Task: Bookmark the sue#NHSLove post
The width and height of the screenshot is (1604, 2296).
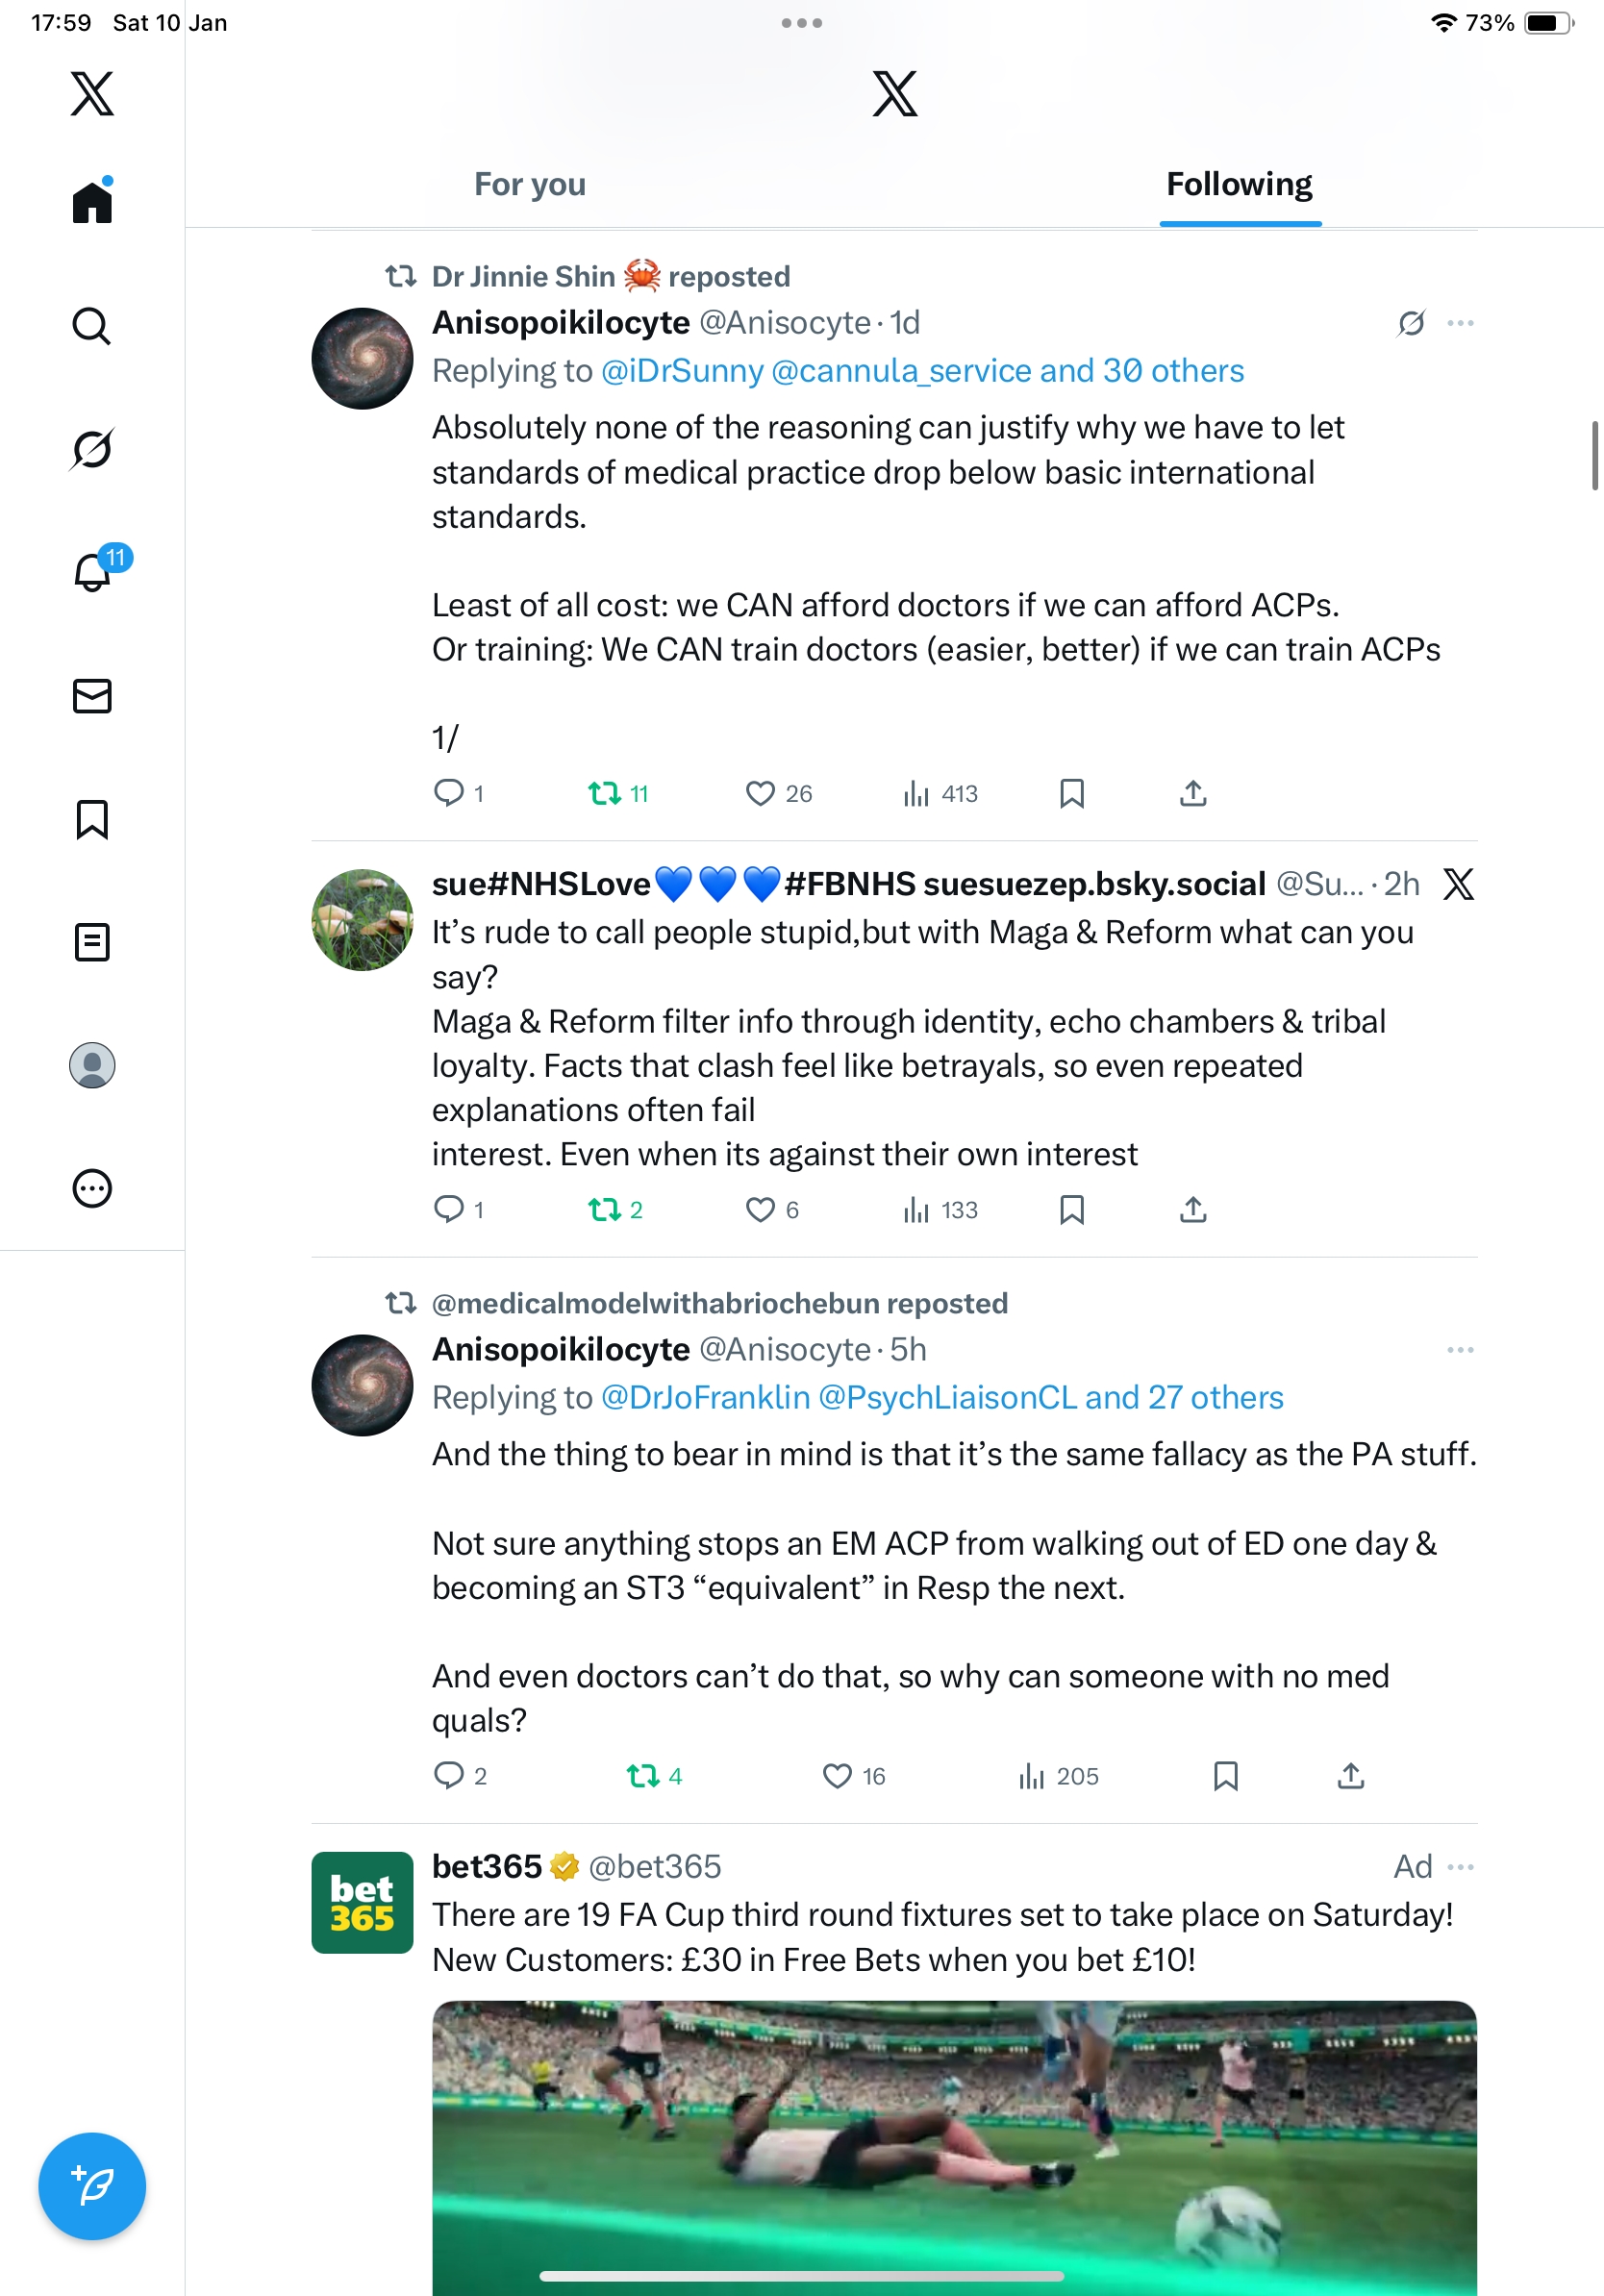Action: tap(1071, 1210)
